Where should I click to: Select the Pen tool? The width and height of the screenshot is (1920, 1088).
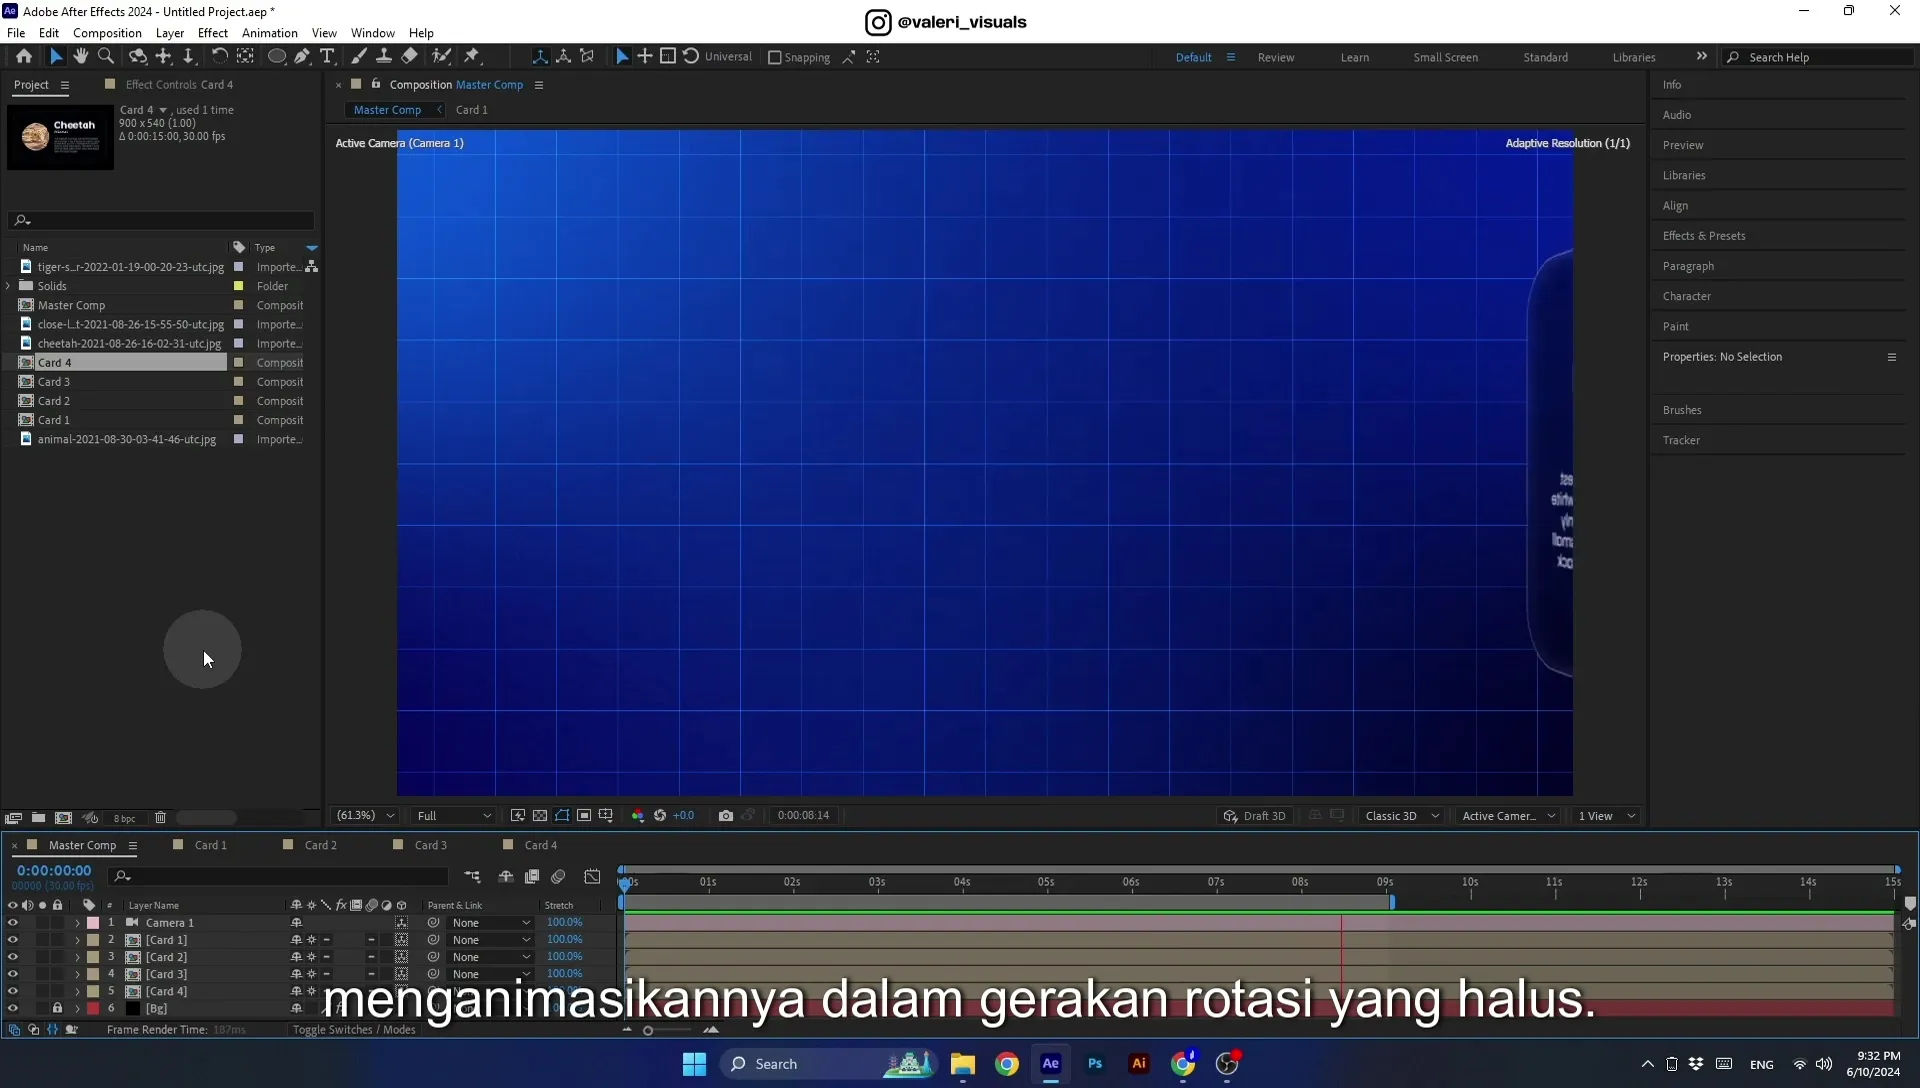coord(302,57)
